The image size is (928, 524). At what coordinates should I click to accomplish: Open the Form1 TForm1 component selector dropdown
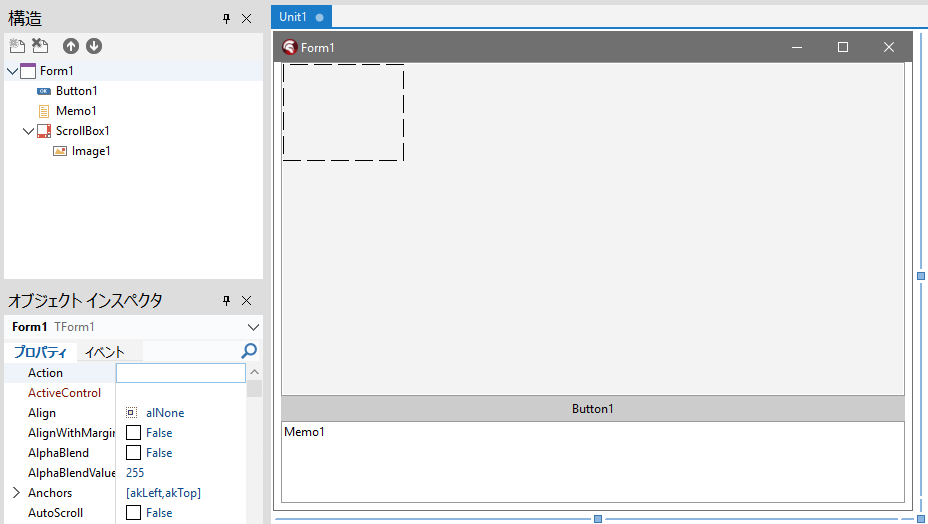[x=252, y=327]
